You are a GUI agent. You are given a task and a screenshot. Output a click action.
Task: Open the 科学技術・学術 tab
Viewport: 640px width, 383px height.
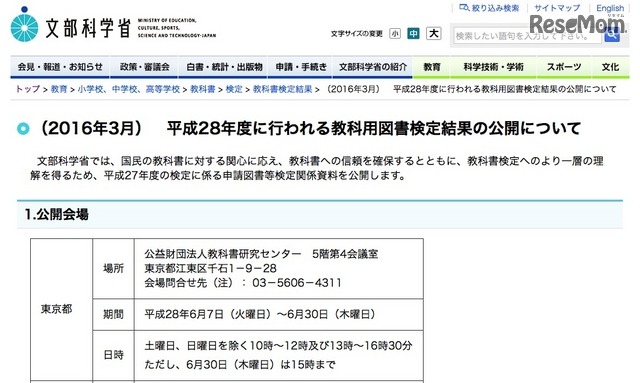[493, 67]
